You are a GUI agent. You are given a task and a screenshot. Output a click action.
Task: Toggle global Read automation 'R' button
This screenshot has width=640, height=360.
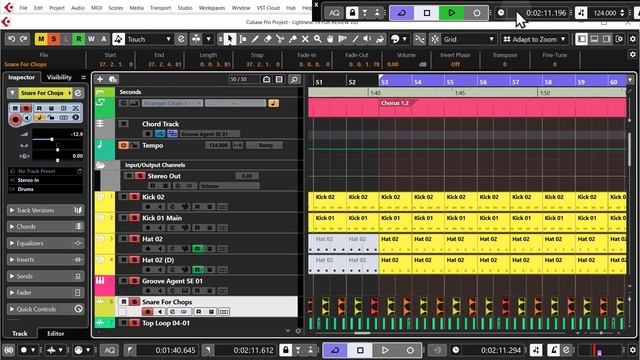pyautogui.click(x=78, y=39)
